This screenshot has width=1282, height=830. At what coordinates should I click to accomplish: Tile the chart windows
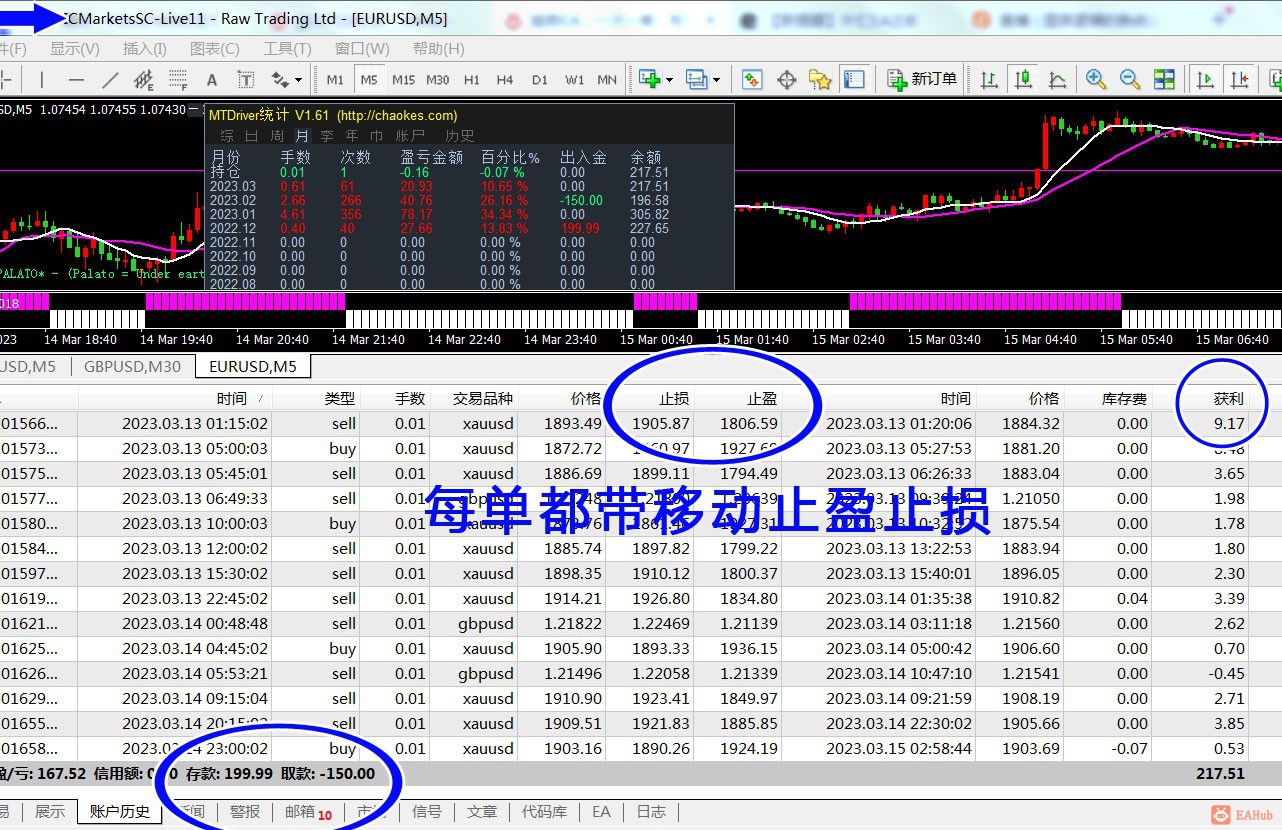[1164, 80]
